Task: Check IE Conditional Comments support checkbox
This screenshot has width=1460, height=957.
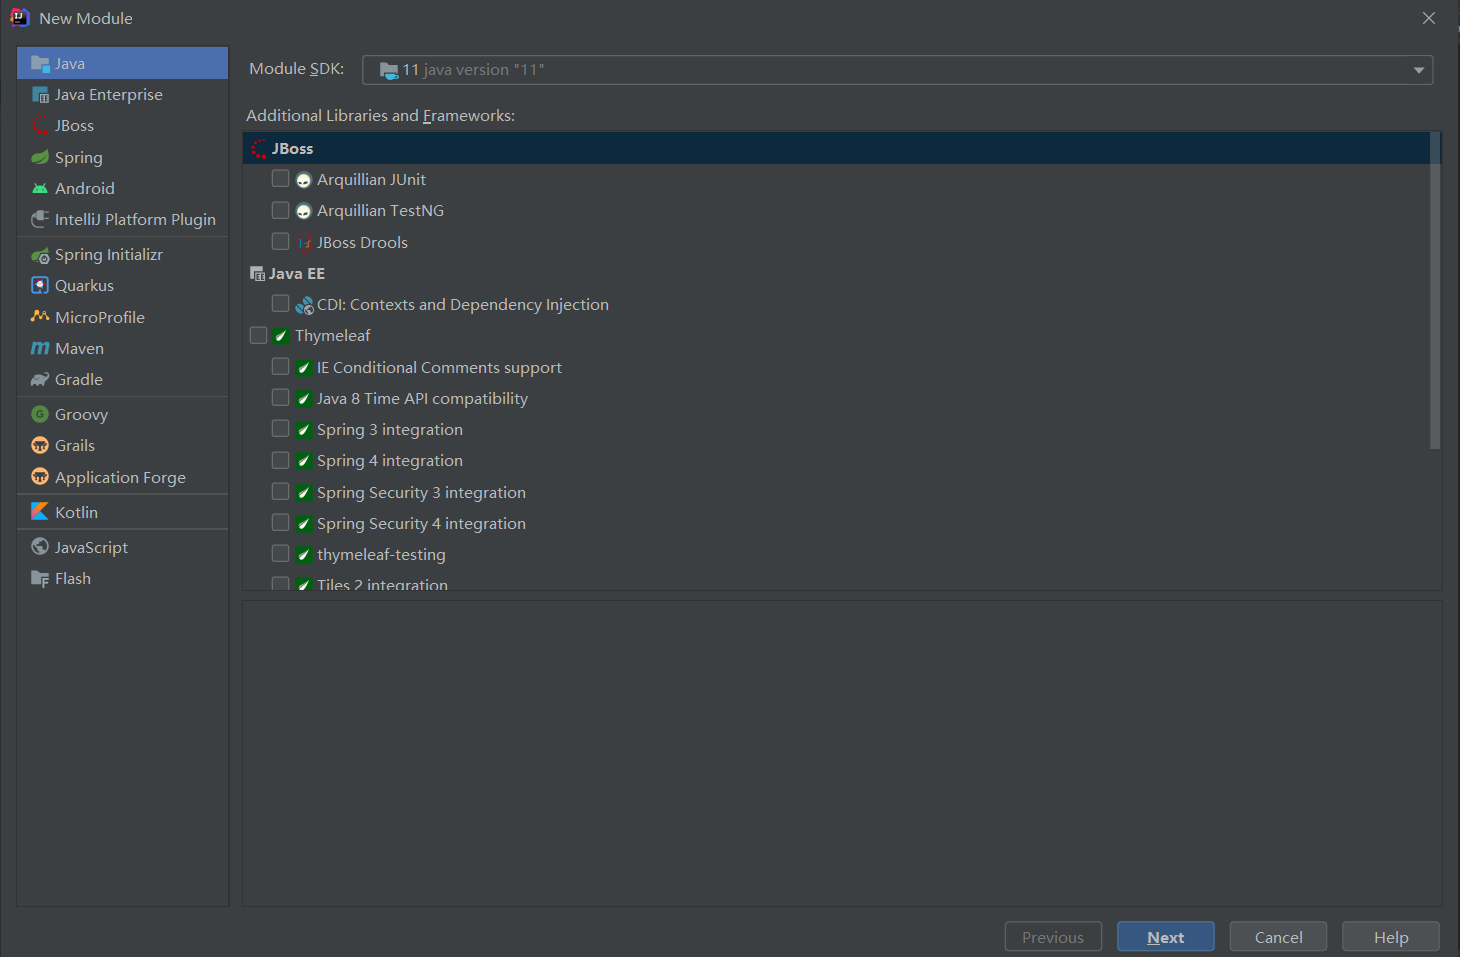Action: [281, 367]
